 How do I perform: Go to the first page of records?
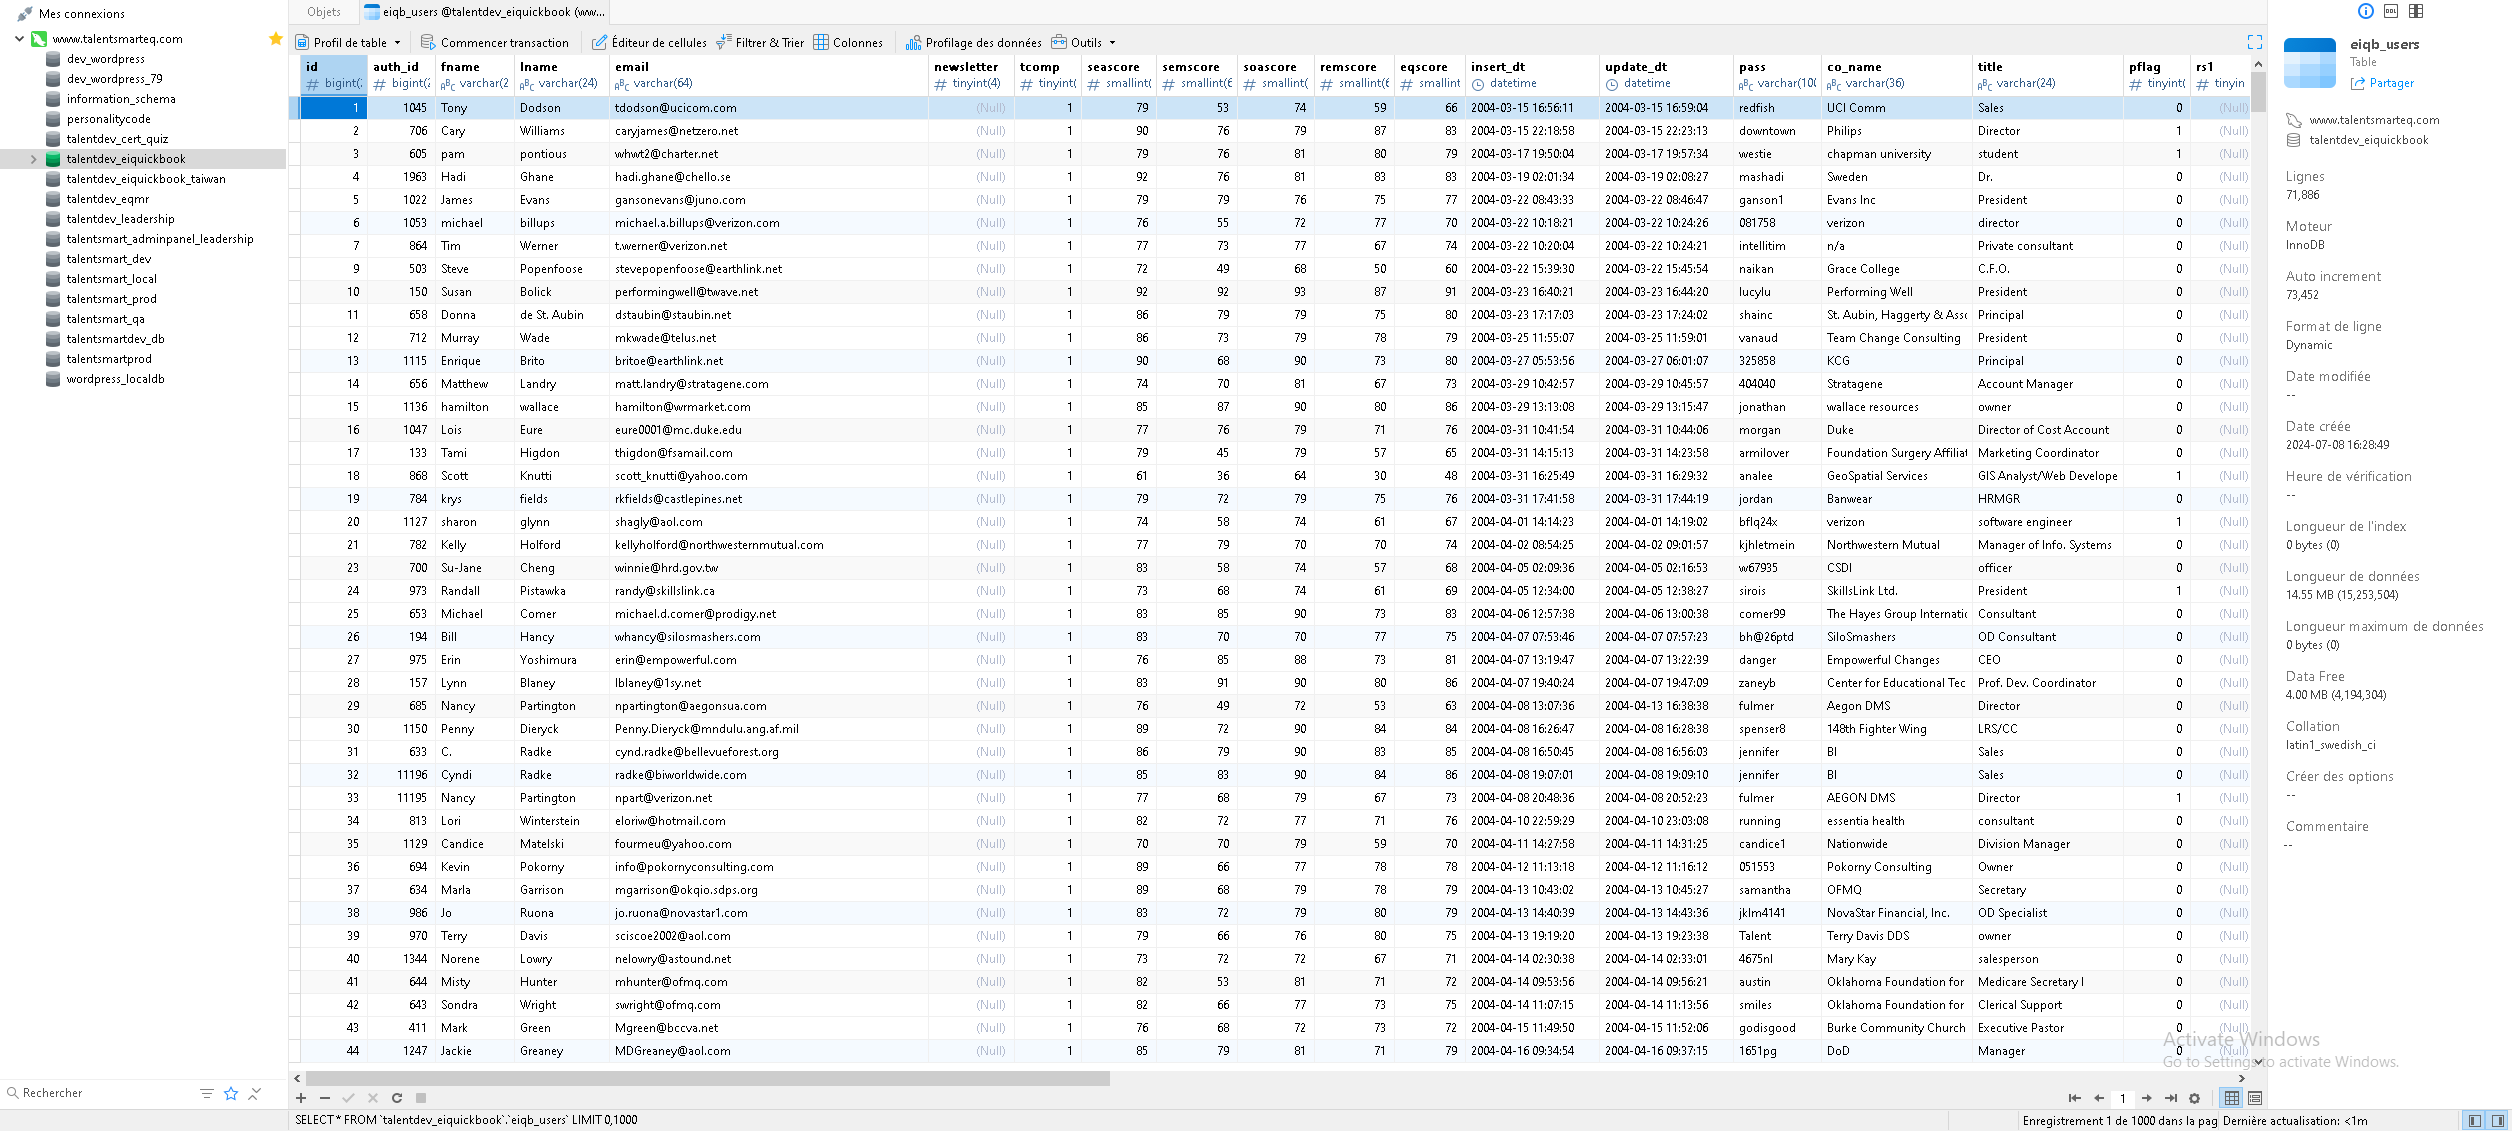(x=2075, y=1098)
